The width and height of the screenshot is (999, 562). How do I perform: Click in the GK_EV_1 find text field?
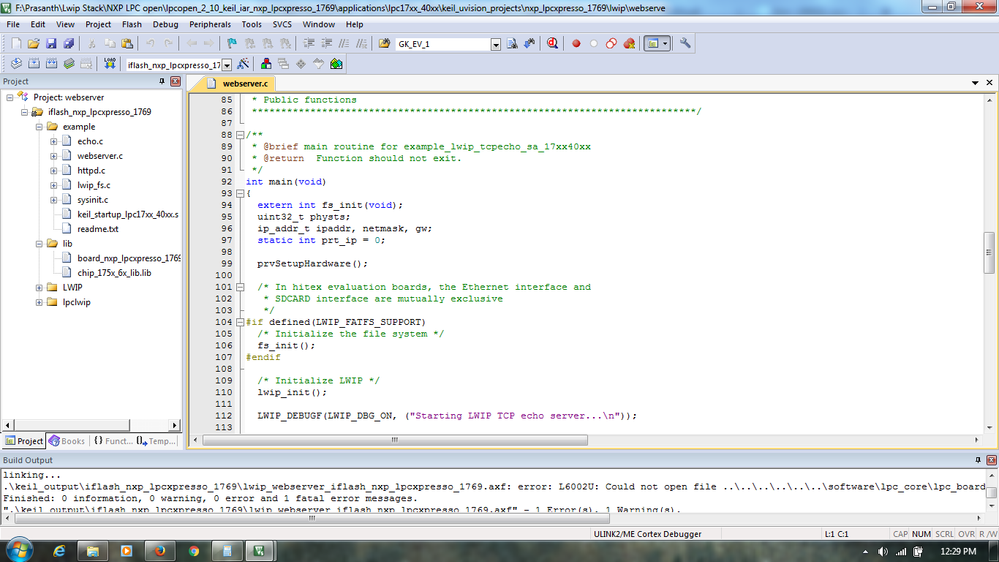click(x=443, y=44)
